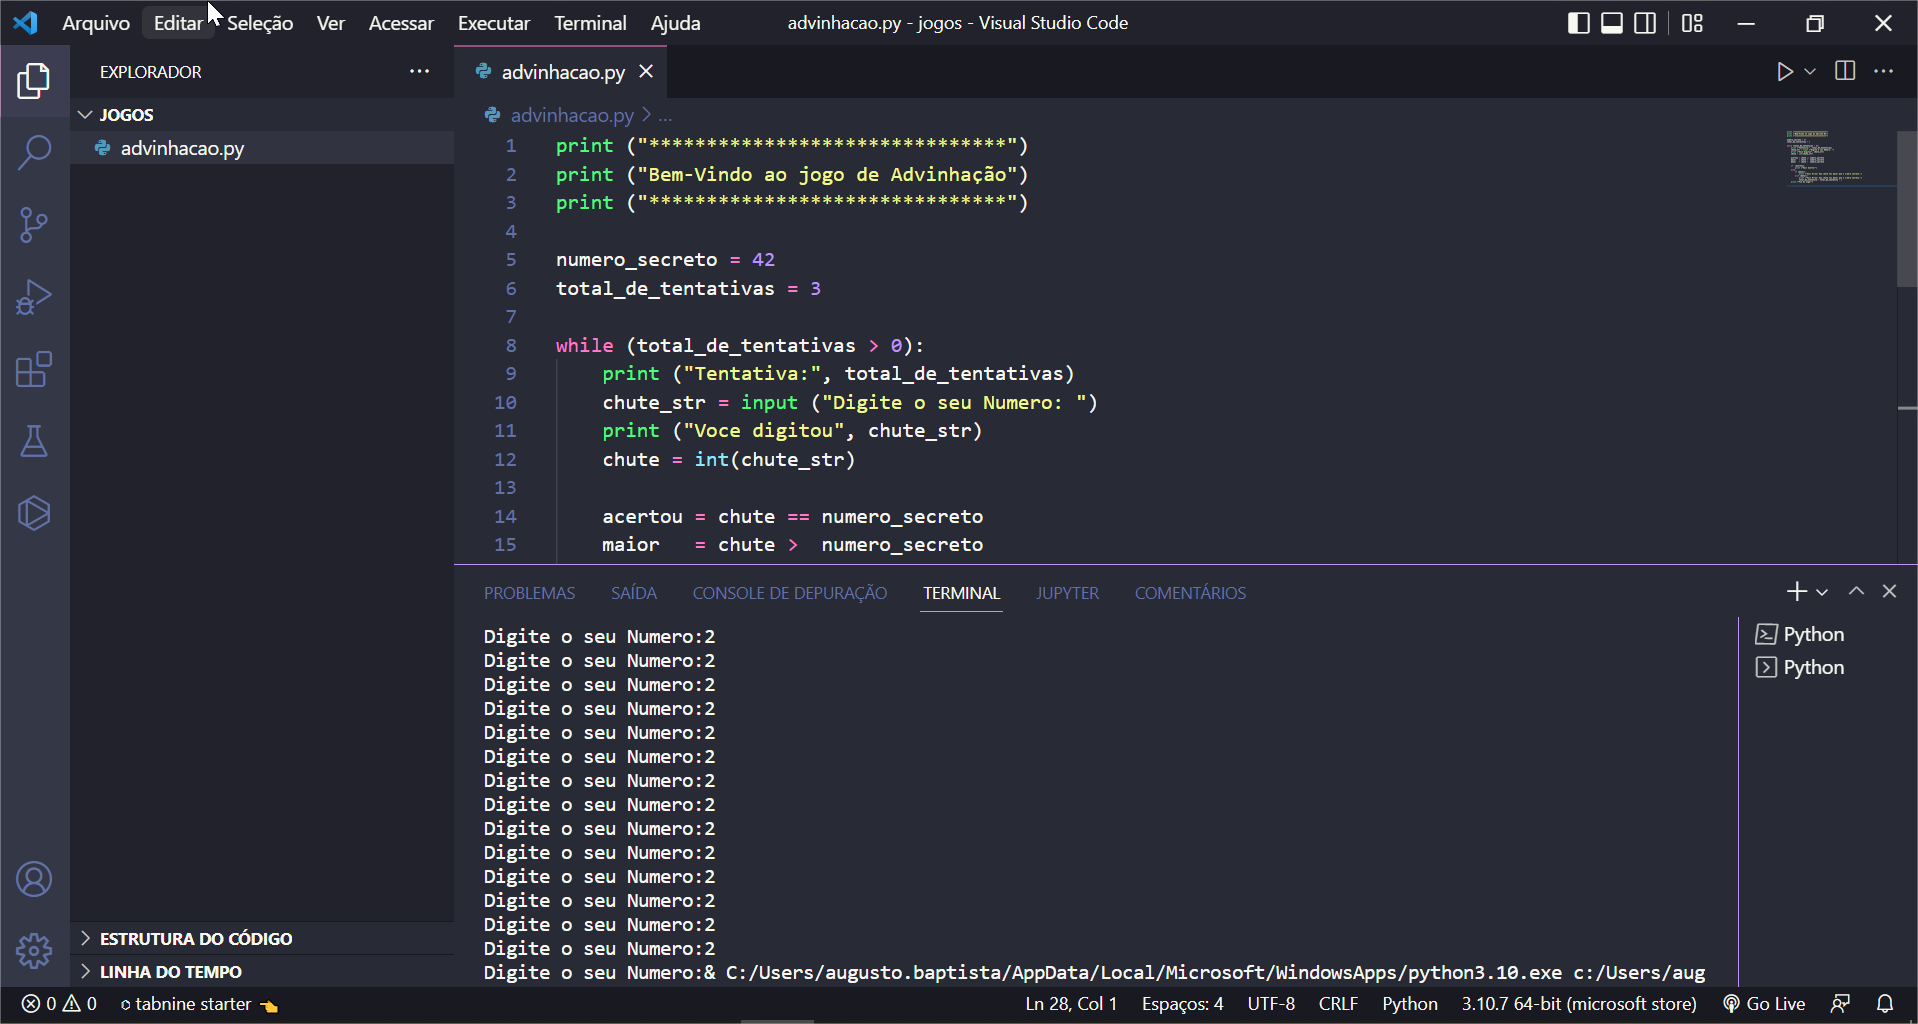Open the Extensions view
This screenshot has height=1024, width=1918.
point(34,369)
